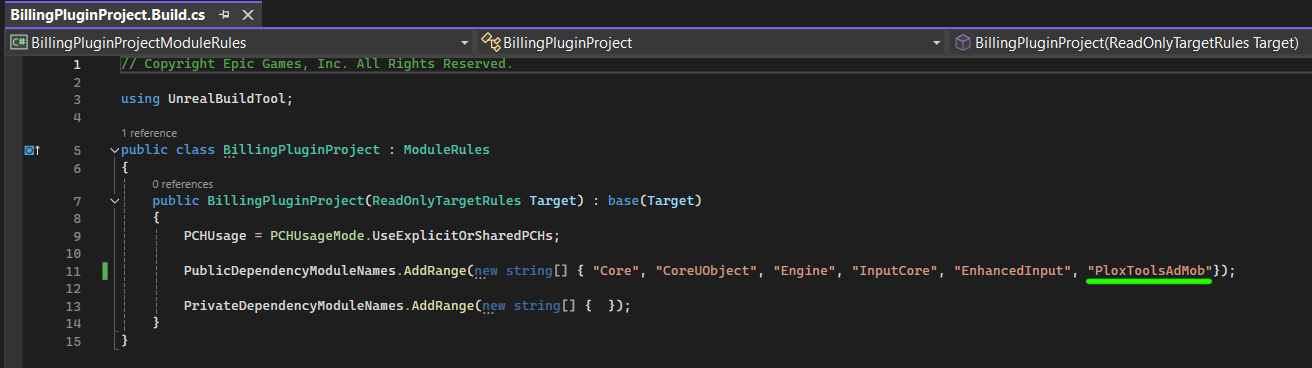This screenshot has height=368, width=1312.
Task: Open the BillingPluginProjectModuleRules project dropdown
Action: coord(240,43)
